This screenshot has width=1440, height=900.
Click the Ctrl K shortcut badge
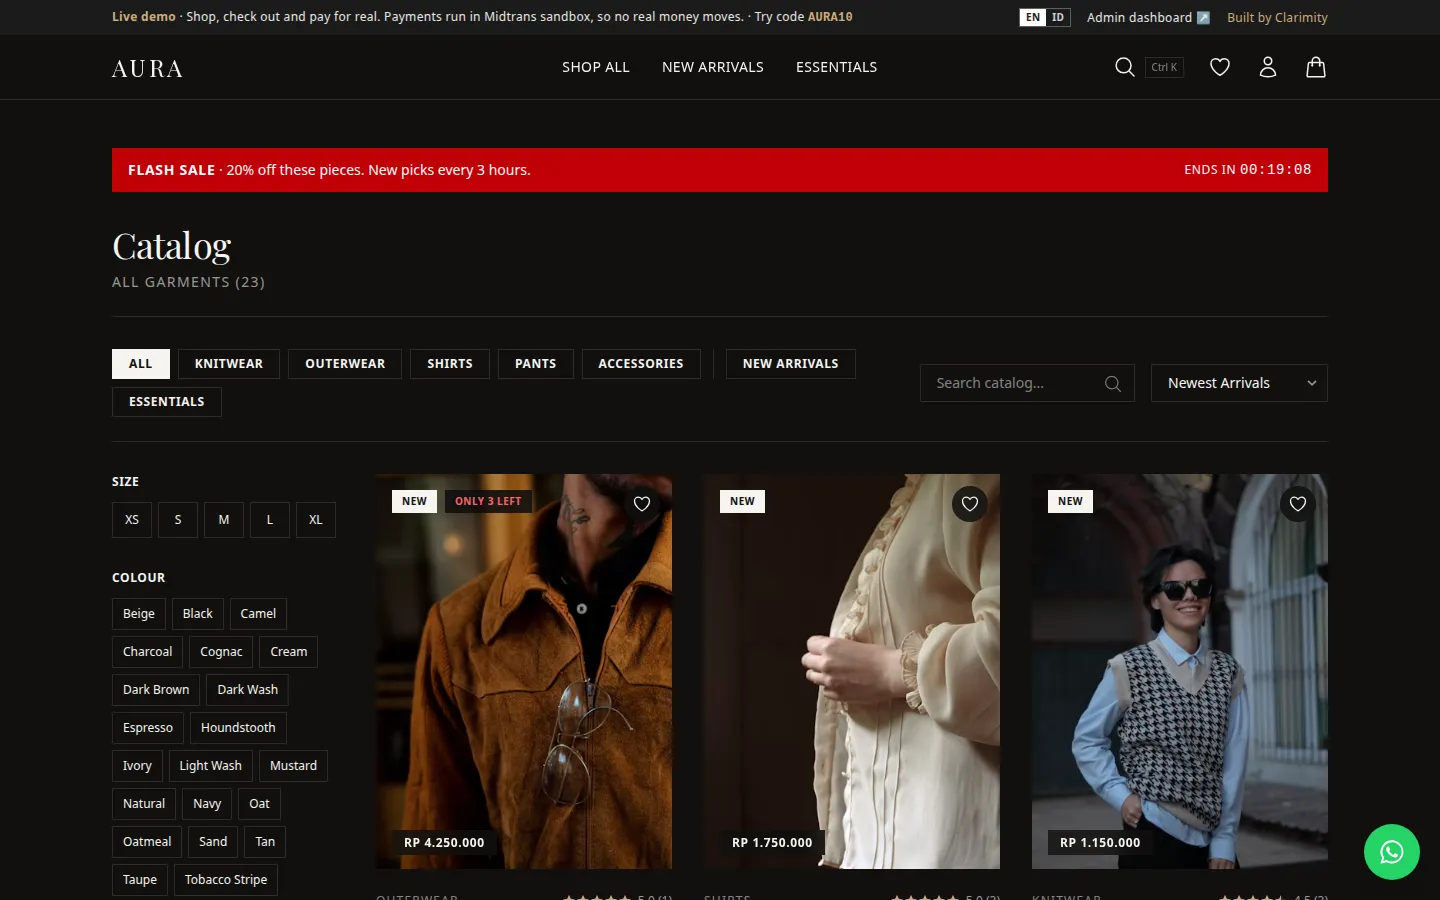click(x=1164, y=67)
